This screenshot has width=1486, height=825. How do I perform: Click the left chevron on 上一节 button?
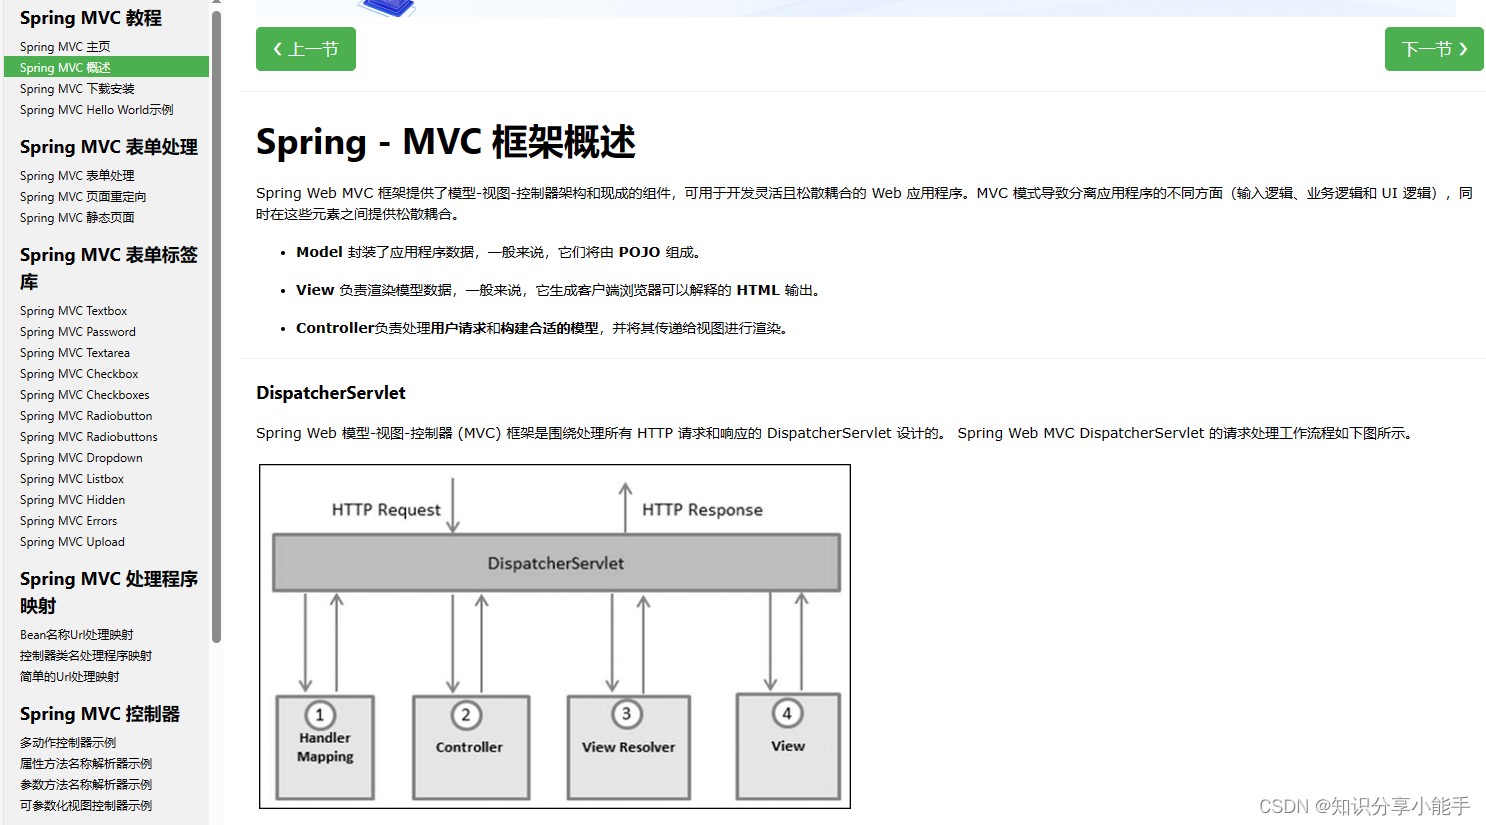(277, 49)
